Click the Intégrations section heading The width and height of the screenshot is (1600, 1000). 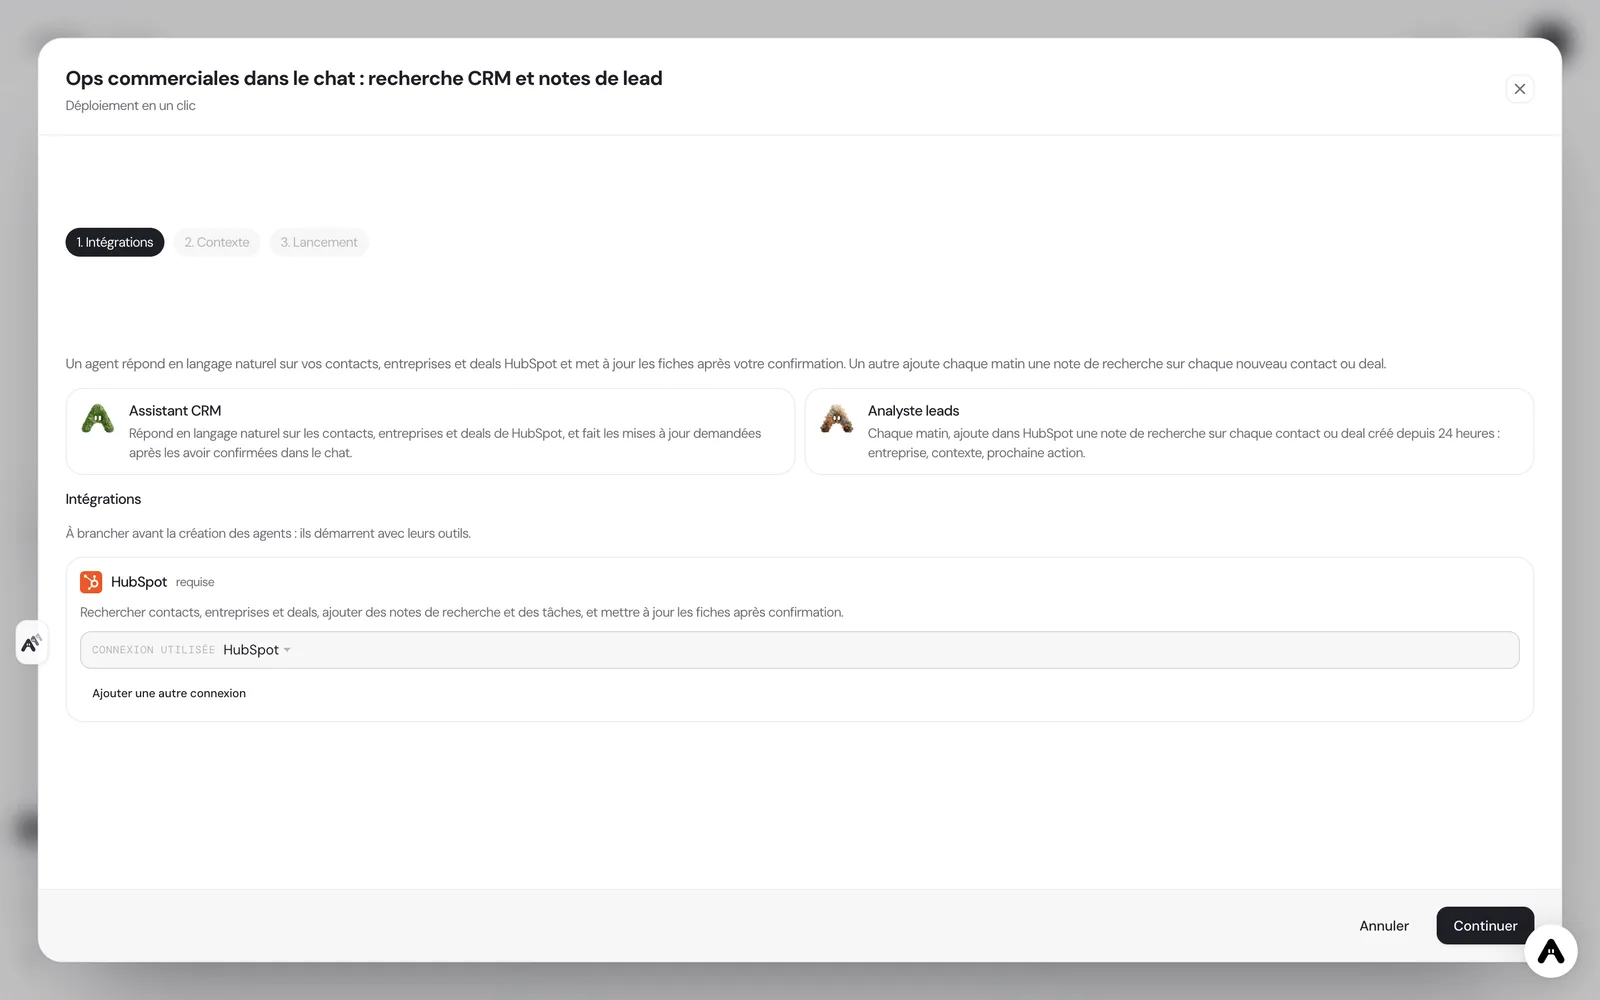(x=103, y=499)
